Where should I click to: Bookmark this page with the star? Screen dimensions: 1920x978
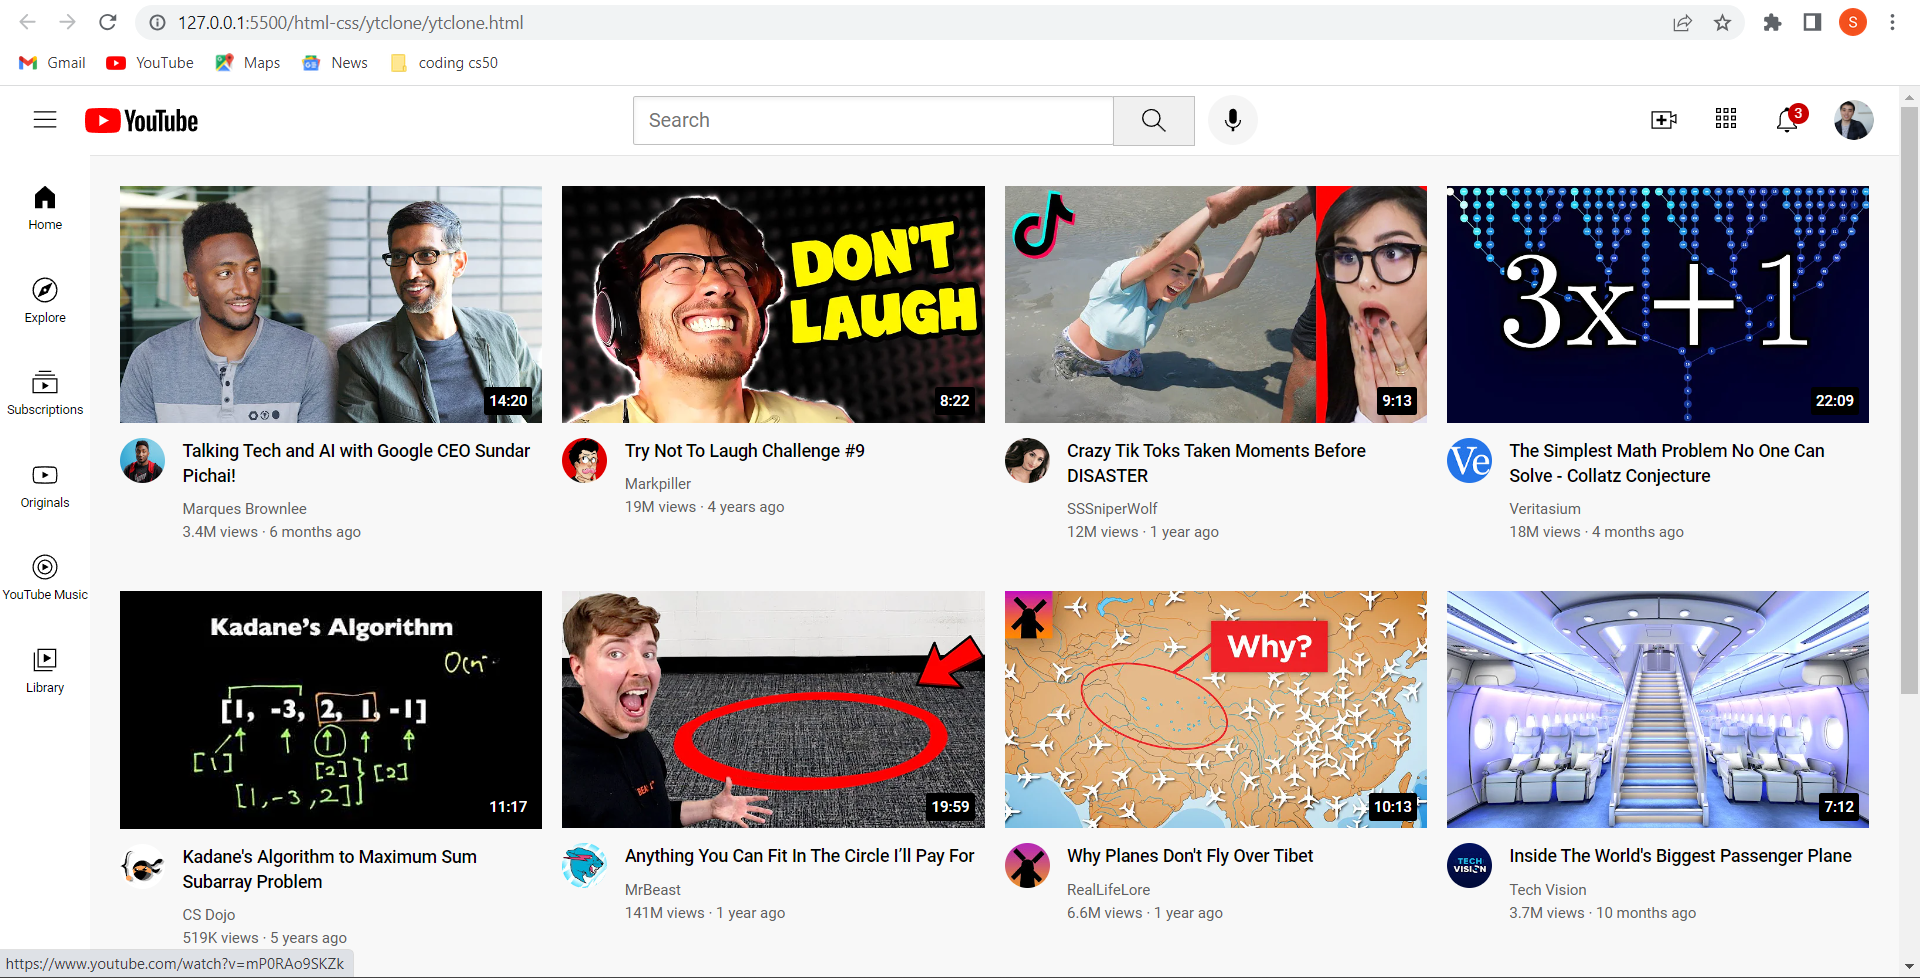[1722, 22]
